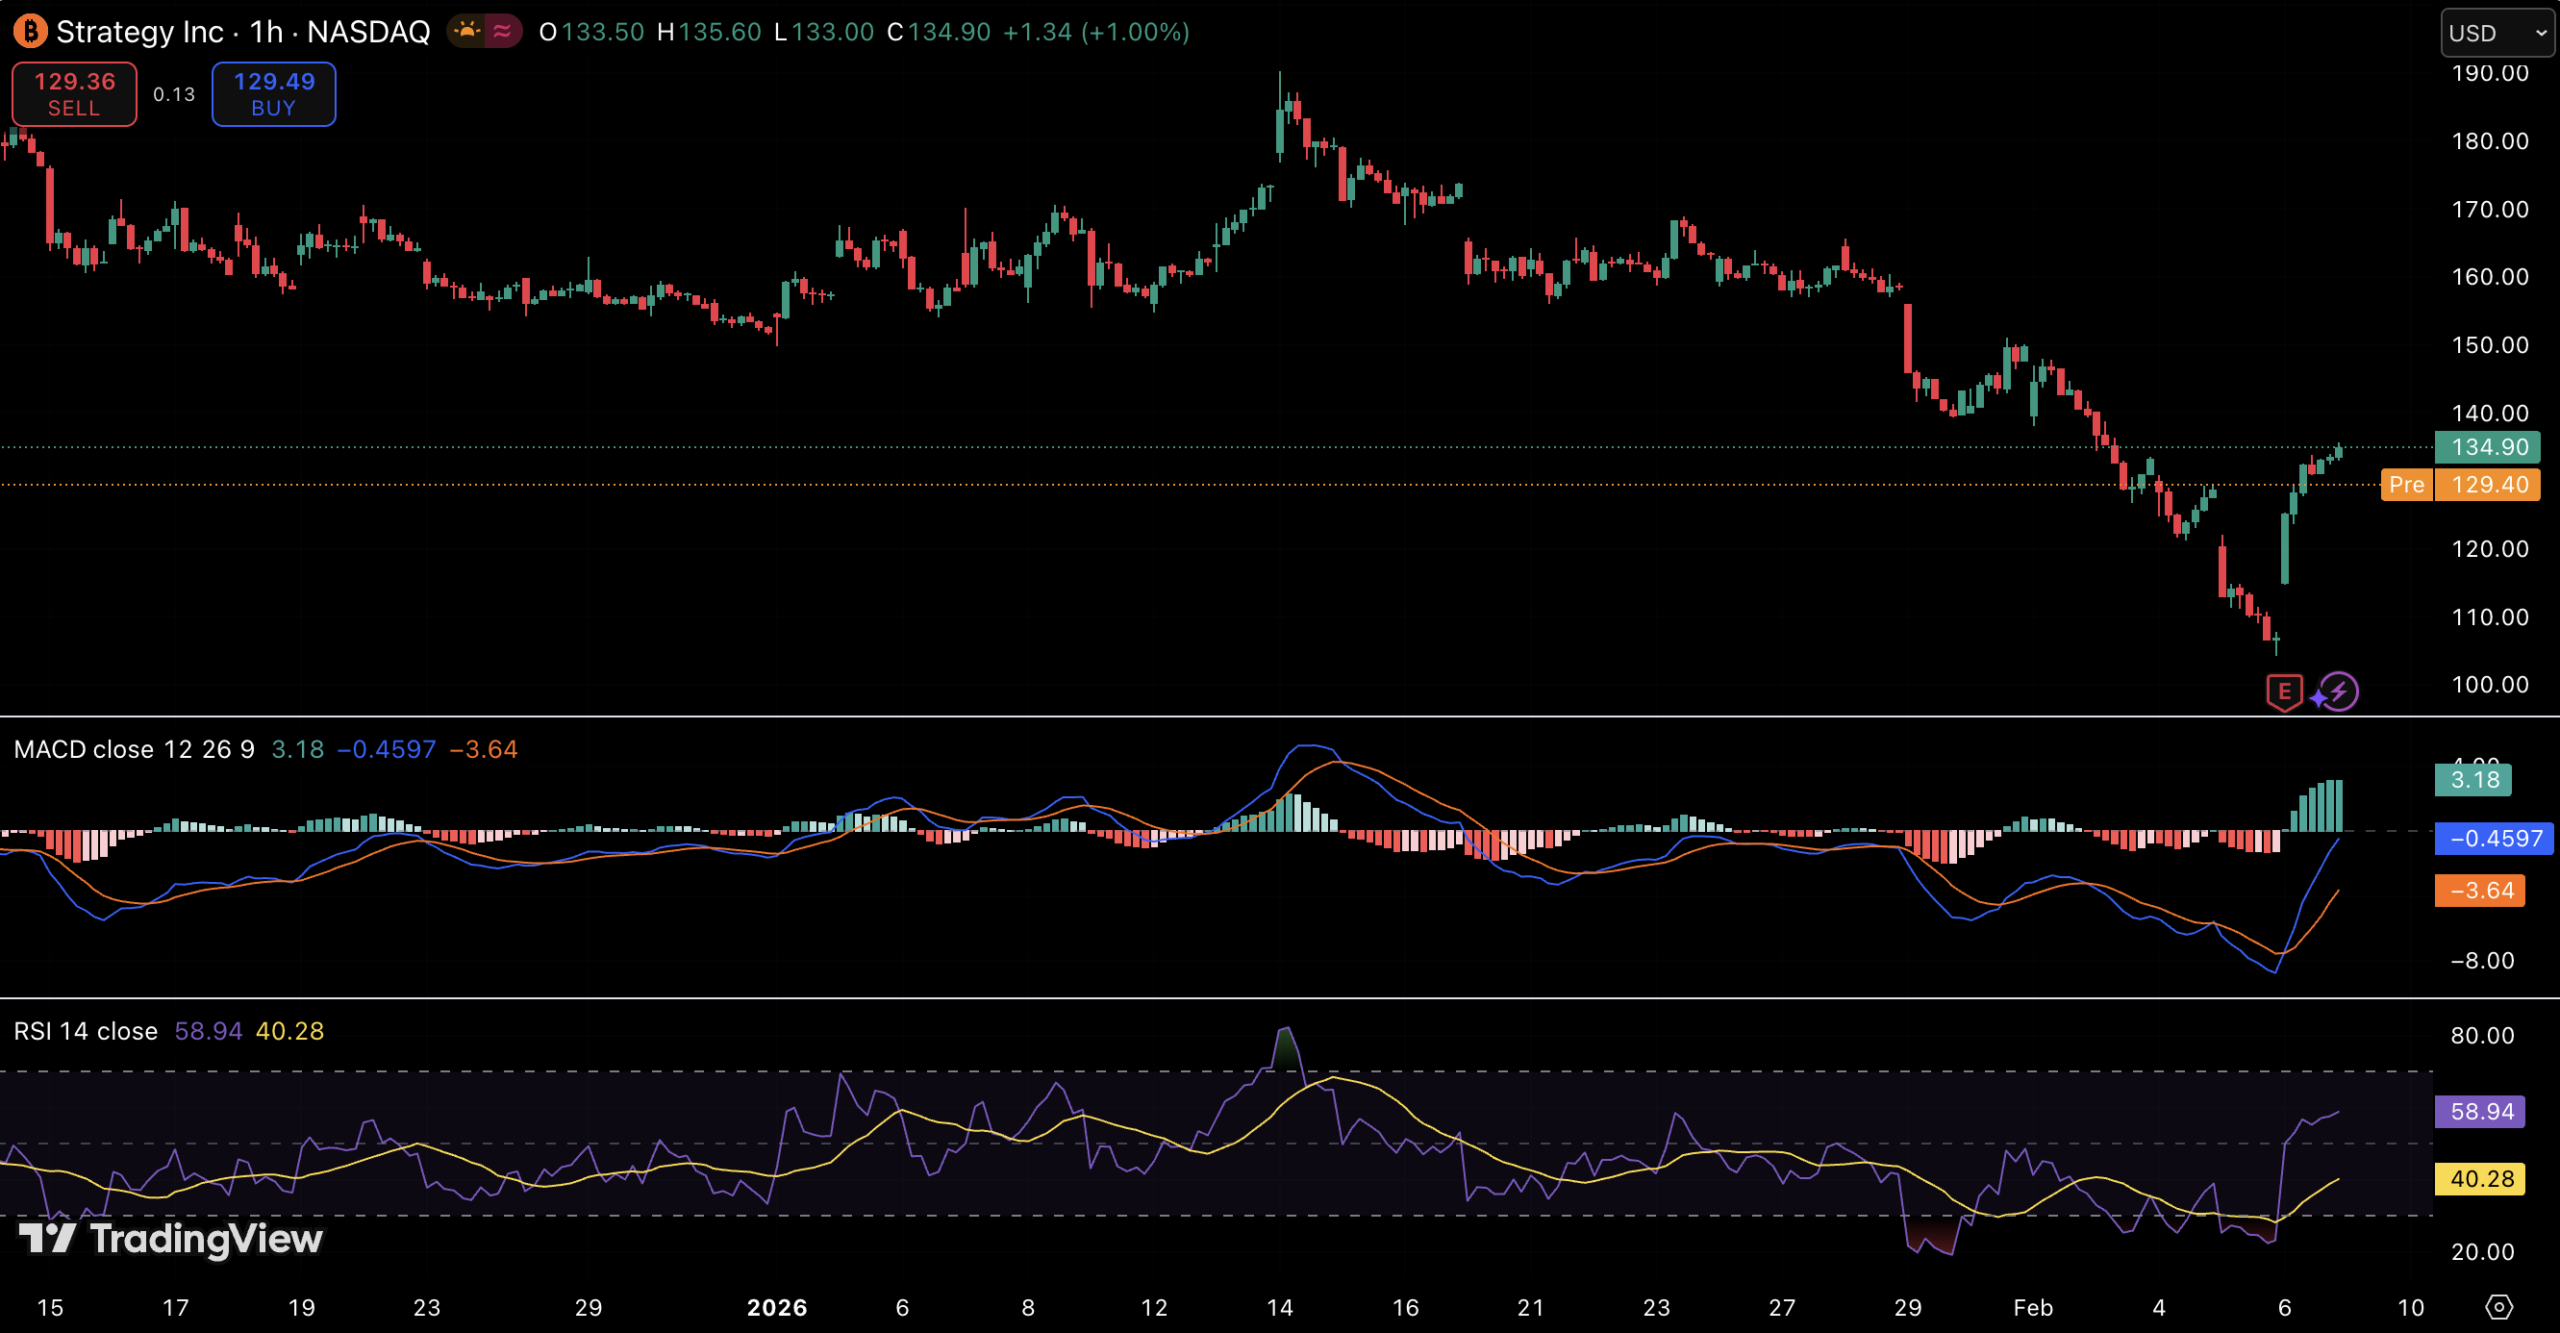This screenshot has width=2560, height=1333.
Task: Click the purple lightning bolt event icon
Action: point(2339,691)
